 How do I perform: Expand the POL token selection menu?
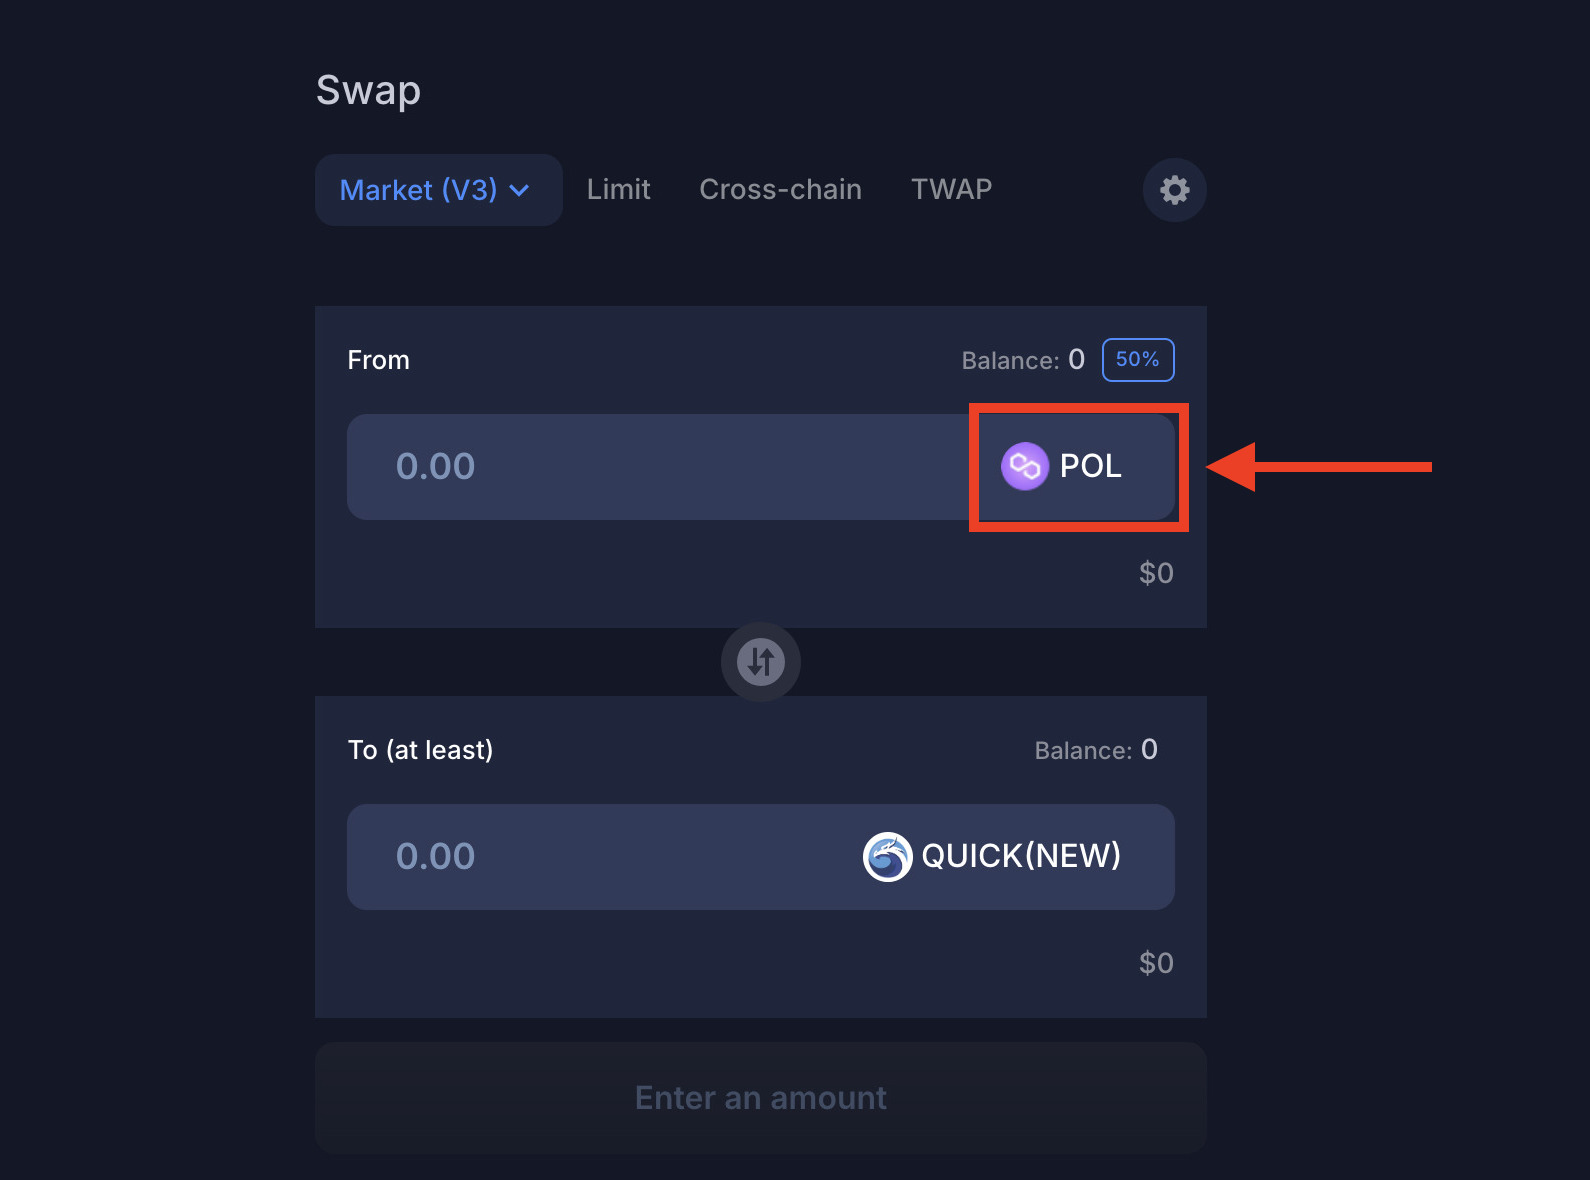1077,466
